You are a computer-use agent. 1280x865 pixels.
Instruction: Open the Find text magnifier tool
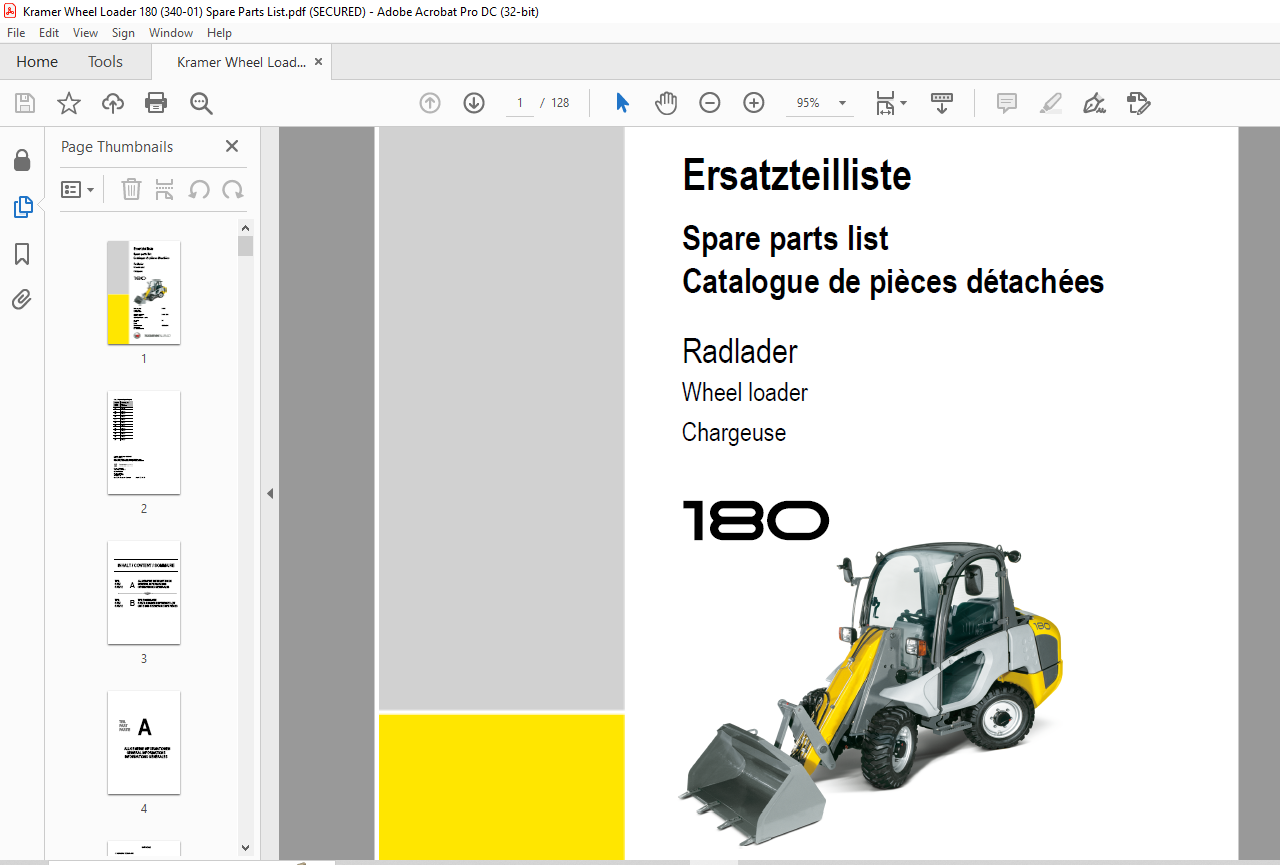coord(201,103)
